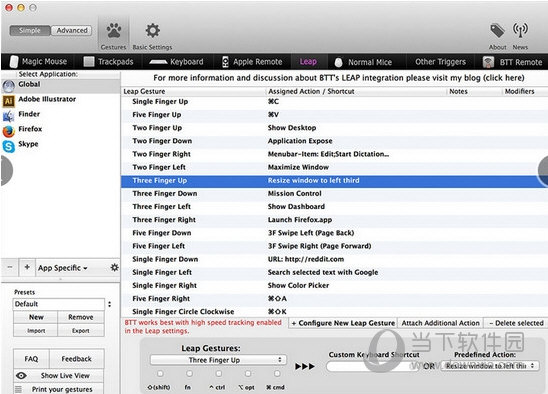Select Single Finger Circle Clockwise row
This screenshot has width=548, height=394.
point(334,311)
